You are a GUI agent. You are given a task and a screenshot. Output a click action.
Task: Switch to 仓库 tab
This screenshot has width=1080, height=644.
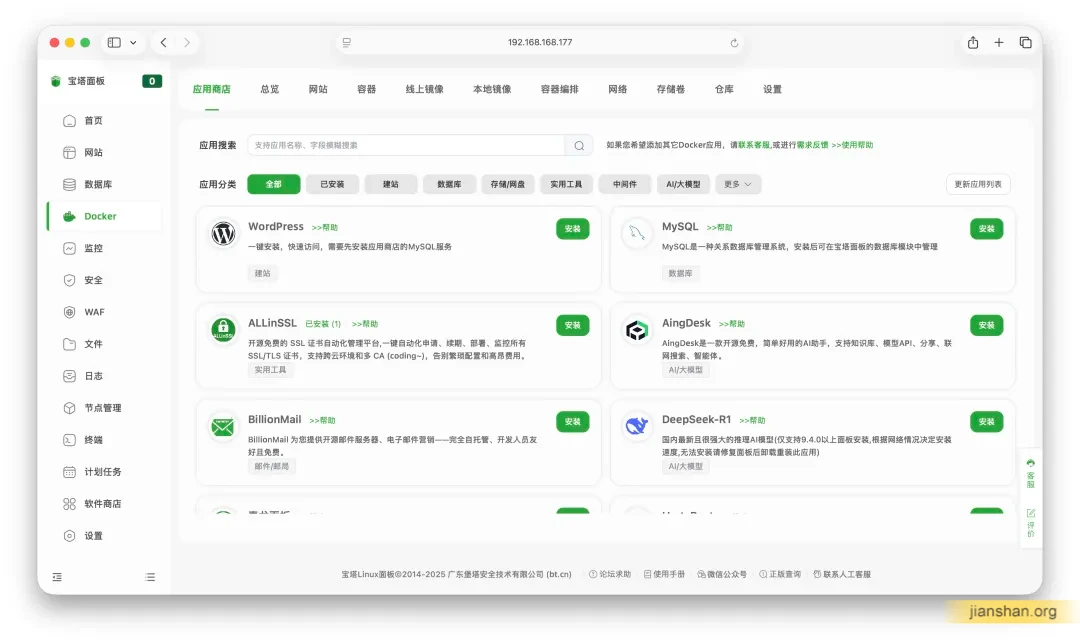tap(724, 89)
